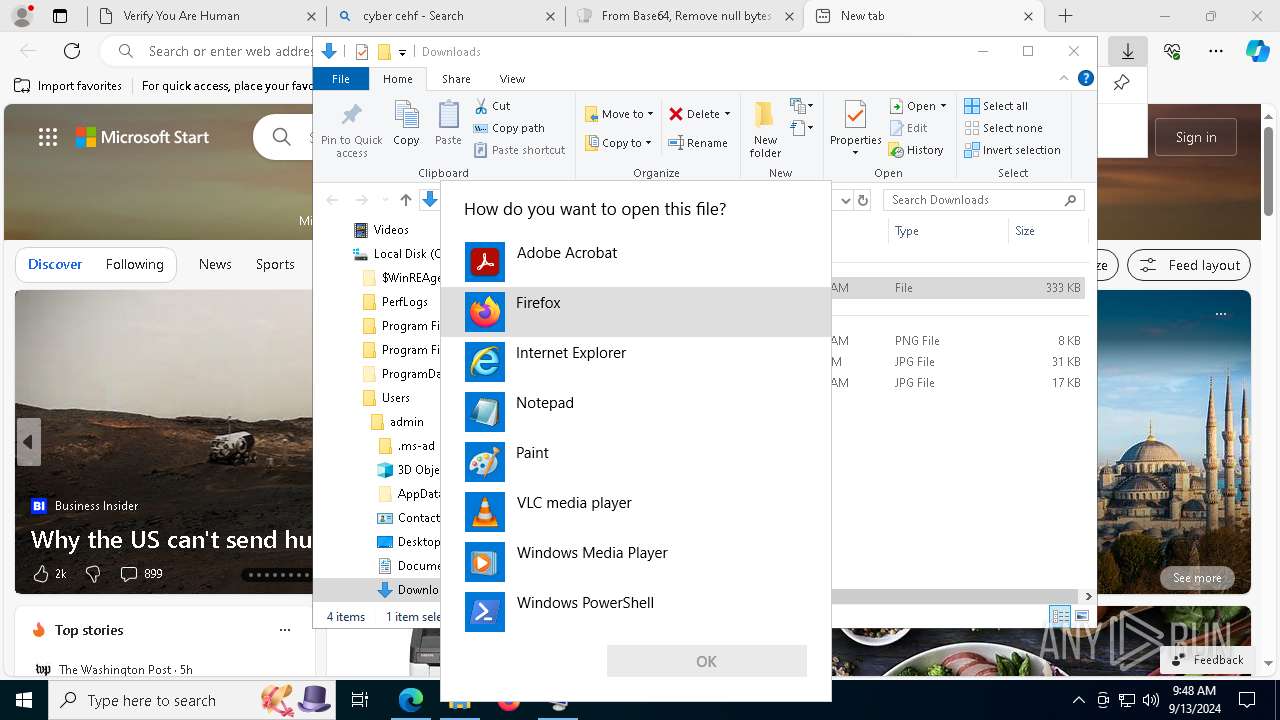Open Sports category on Microsoft Start
Viewport: 1280px width, 720px height.
pos(275,264)
